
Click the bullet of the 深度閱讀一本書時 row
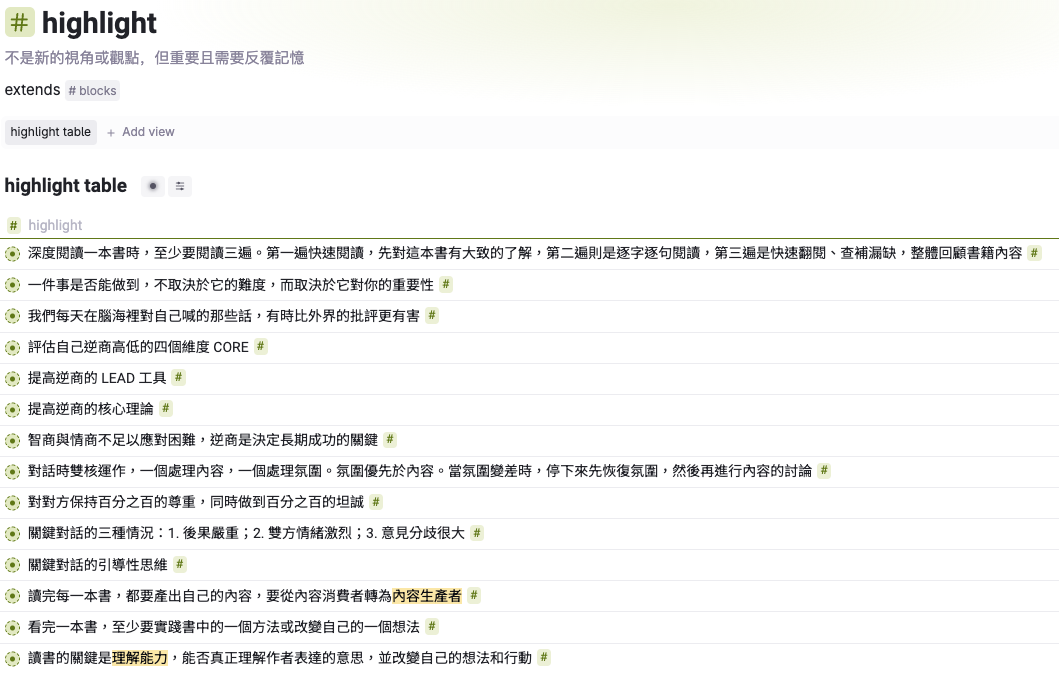tap(12, 254)
